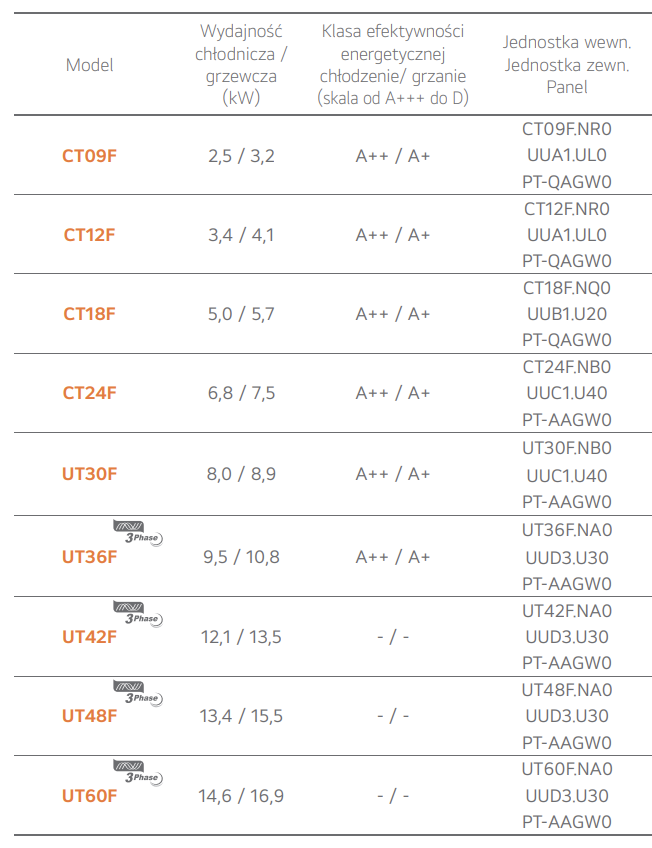Click the 3Phase icon above UT42F
Image resolution: width=652 pixels, height=848 pixels.
[138, 614]
